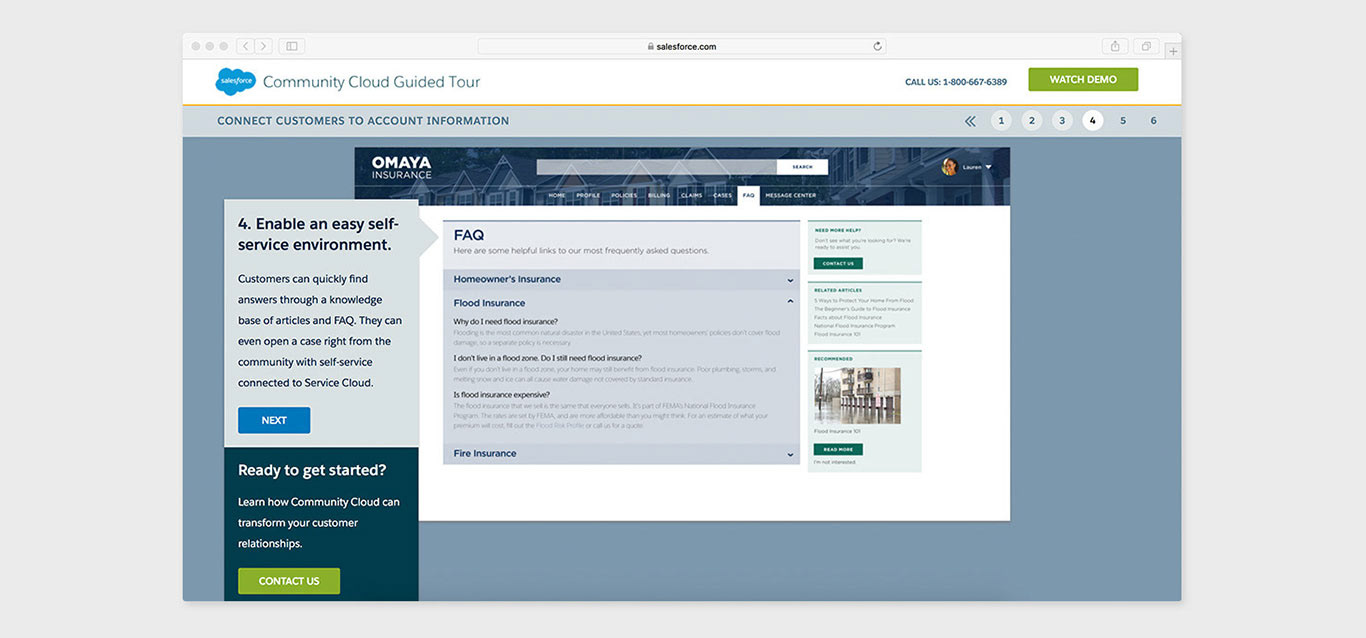The height and width of the screenshot is (638, 1366).
Task: Click 'I don't live in a flood zone' question
Action: click(x=548, y=358)
